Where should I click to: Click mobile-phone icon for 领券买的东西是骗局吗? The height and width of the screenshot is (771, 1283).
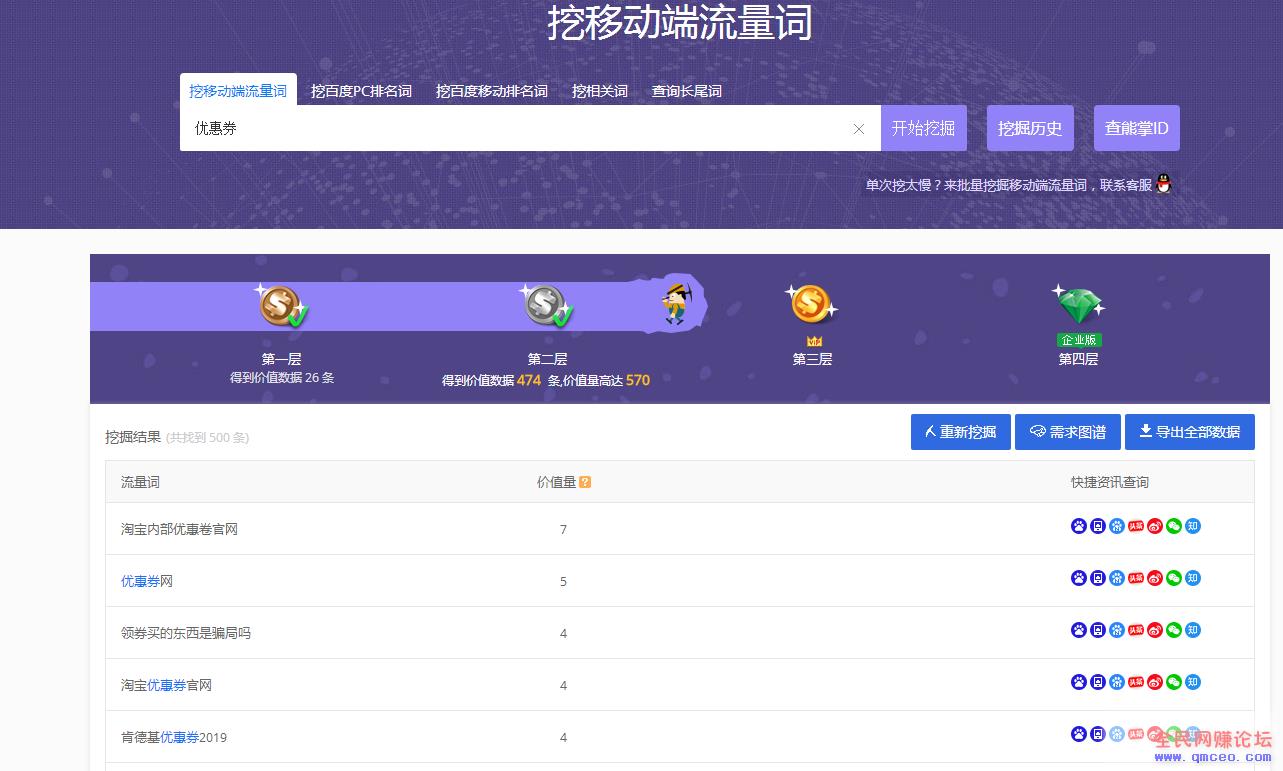[1097, 630]
